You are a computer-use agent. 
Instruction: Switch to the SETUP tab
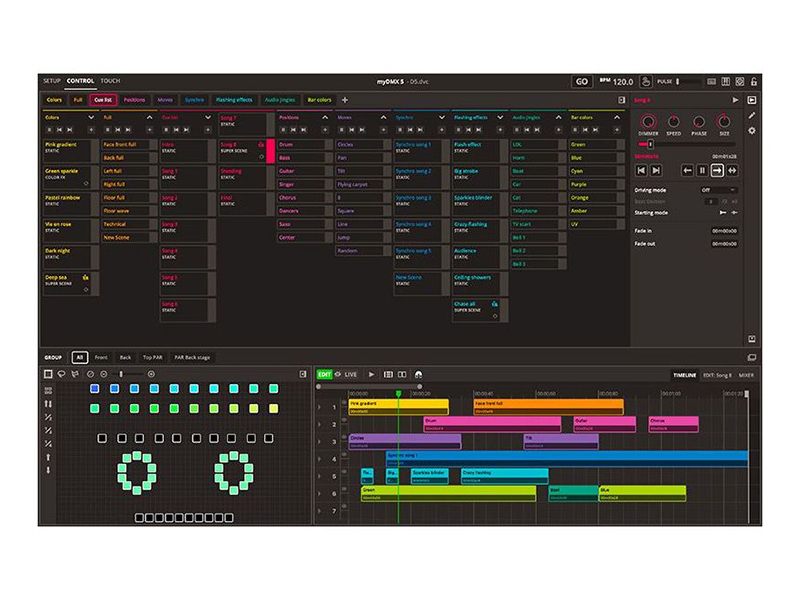click(x=52, y=80)
